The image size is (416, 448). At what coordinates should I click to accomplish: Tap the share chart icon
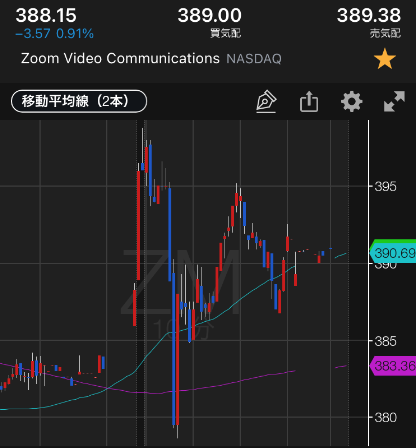309,101
